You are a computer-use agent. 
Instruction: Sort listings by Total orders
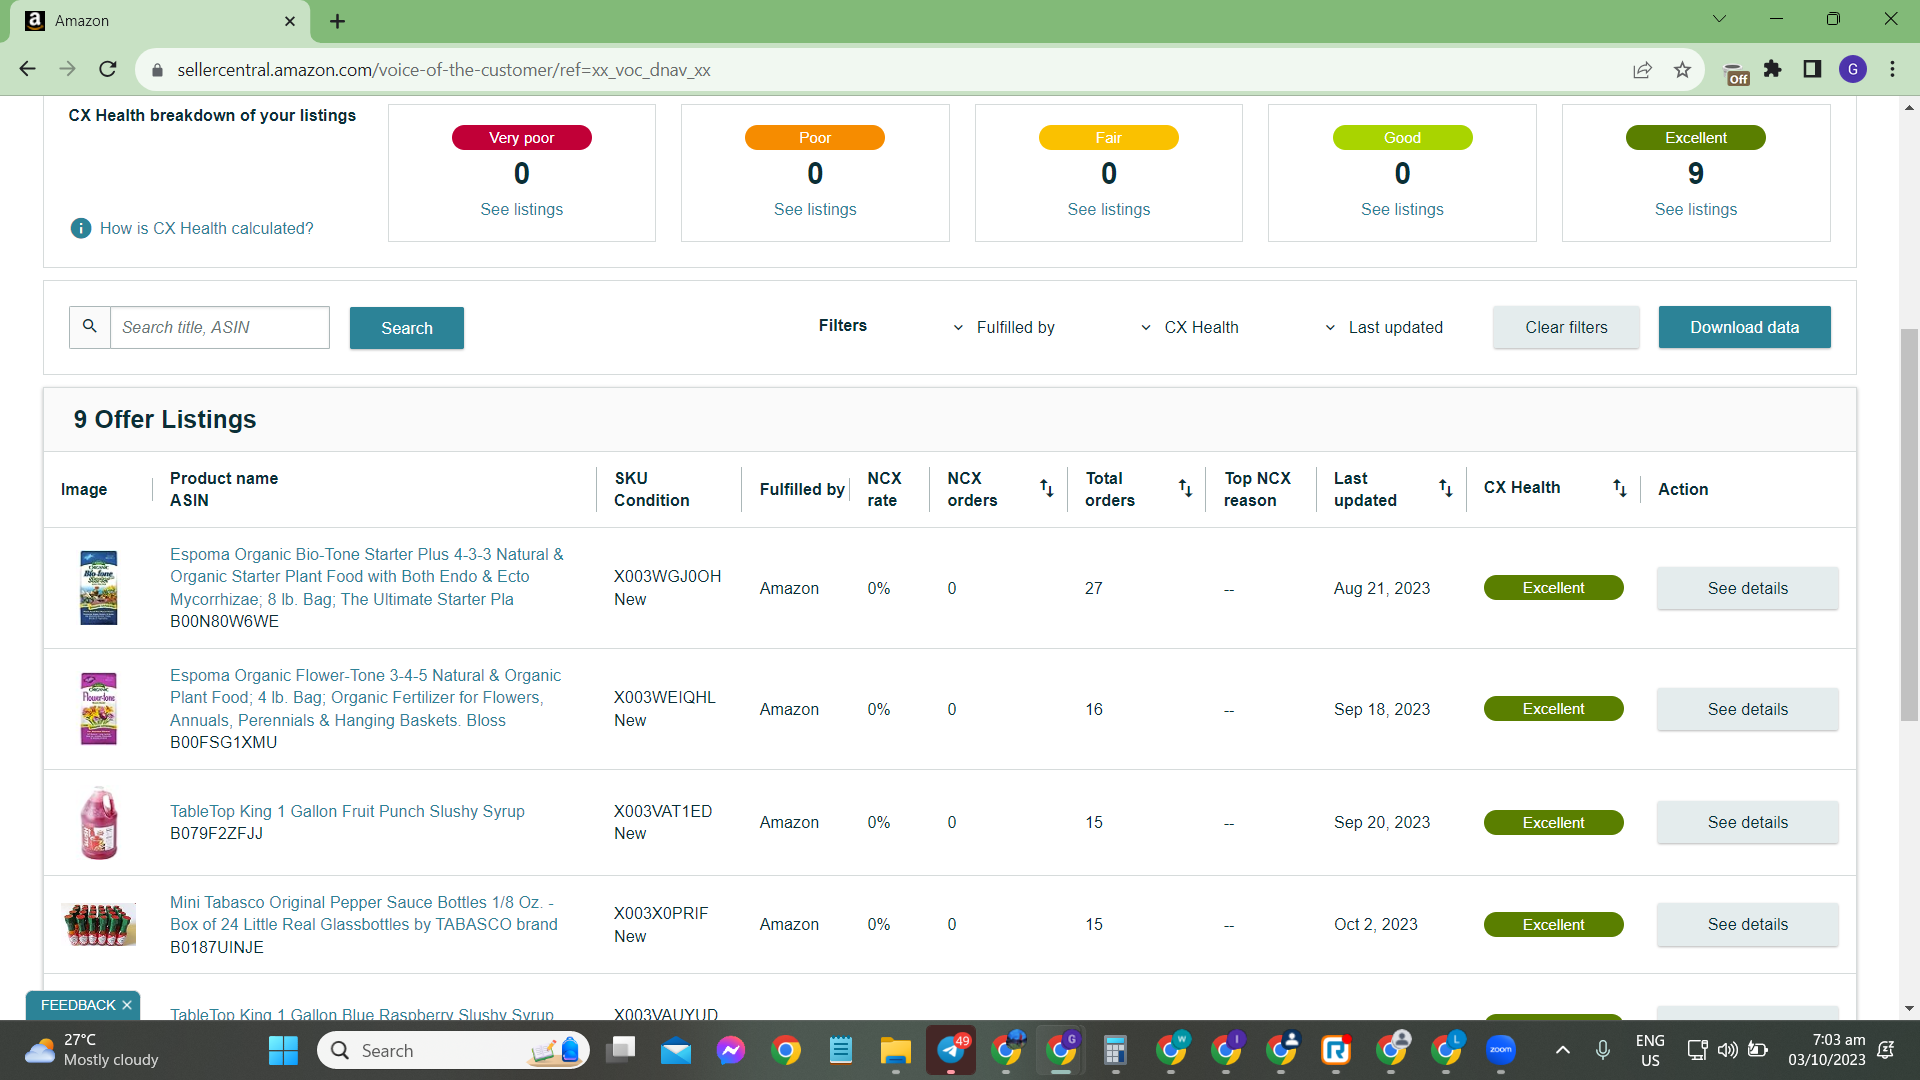[1185, 488]
